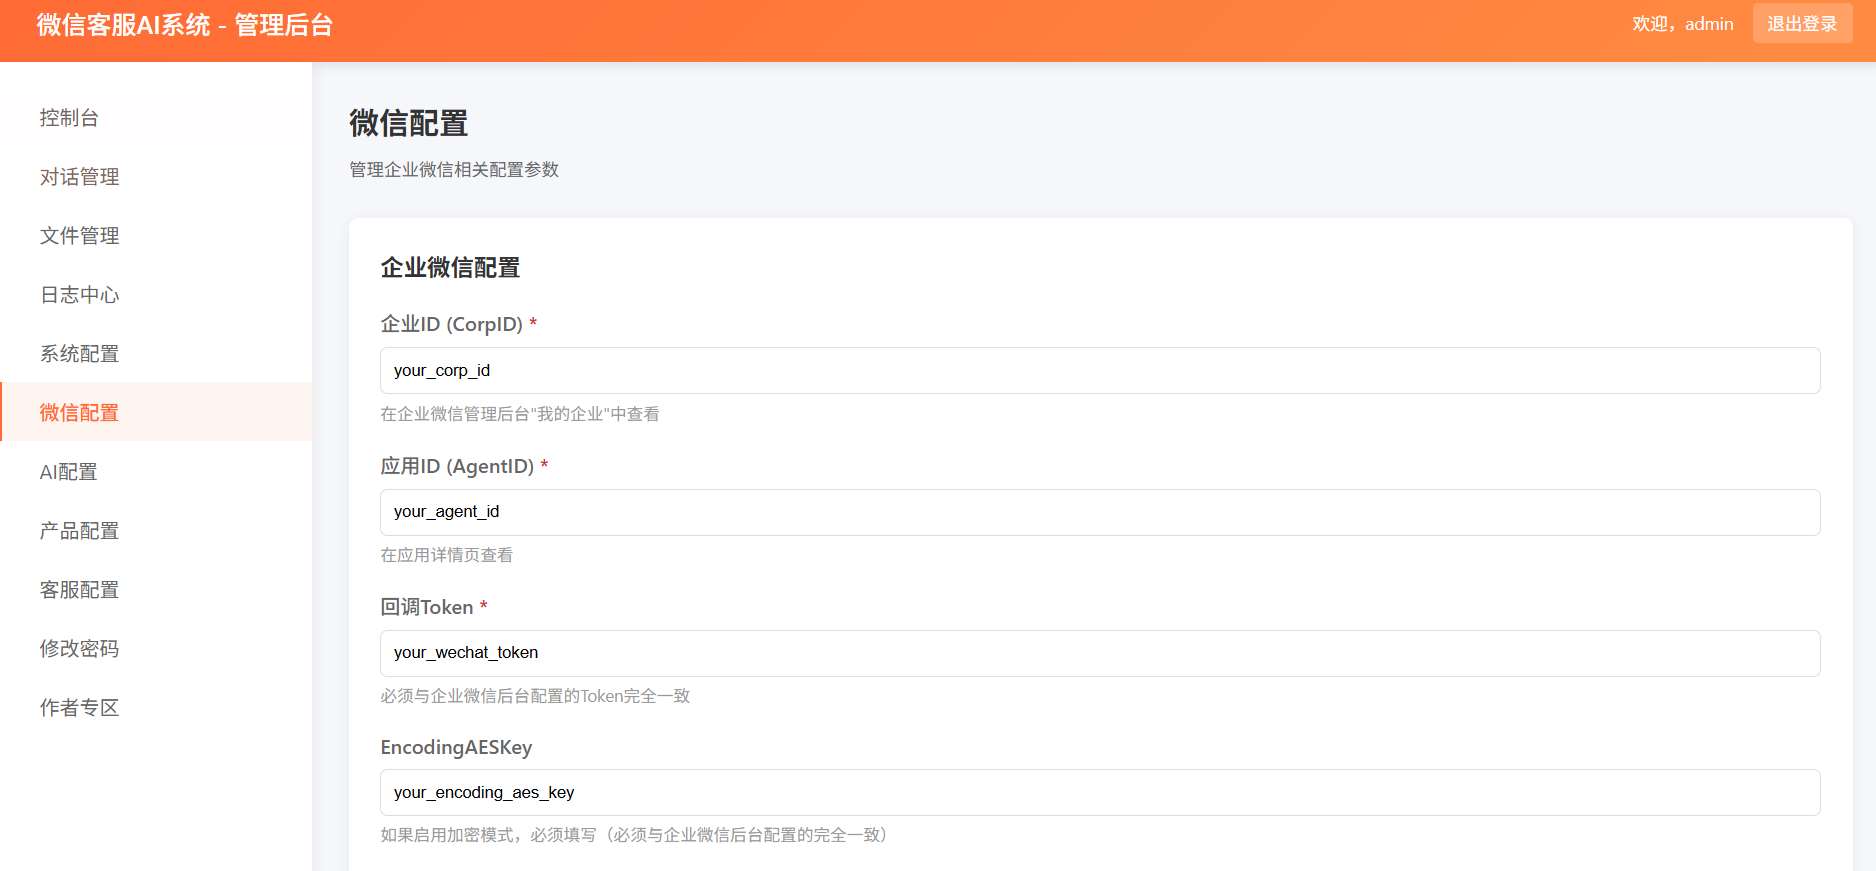The width and height of the screenshot is (1876, 871).
Task: Click the 企业微信配置 section title
Action: [x=450, y=268]
